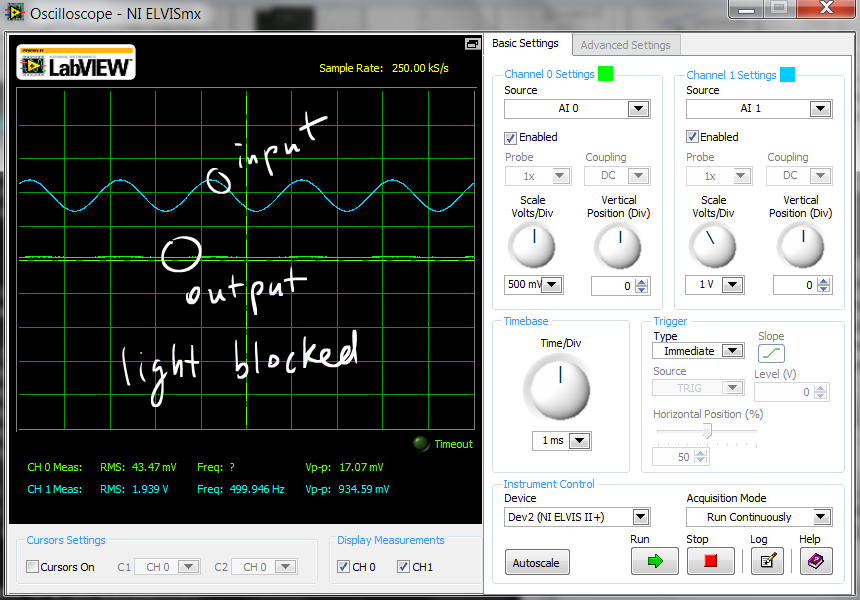Click the graph display toggle icon at top-right
This screenshot has width=860, height=600.
(x=472, y=44)
